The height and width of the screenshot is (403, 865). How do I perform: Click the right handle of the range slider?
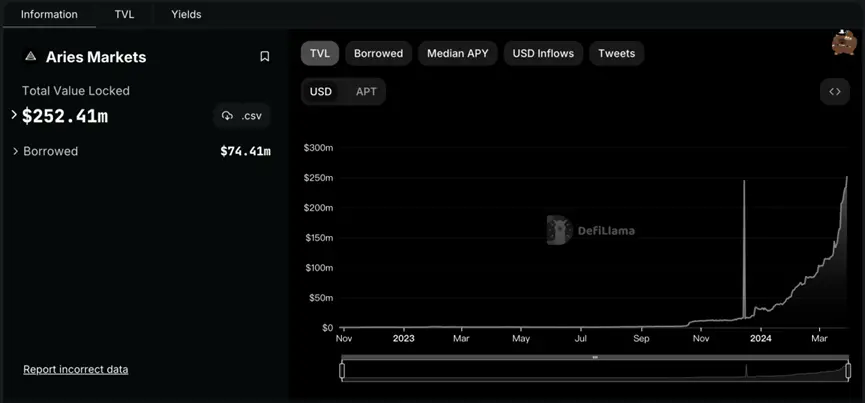[x=848, y=371]
